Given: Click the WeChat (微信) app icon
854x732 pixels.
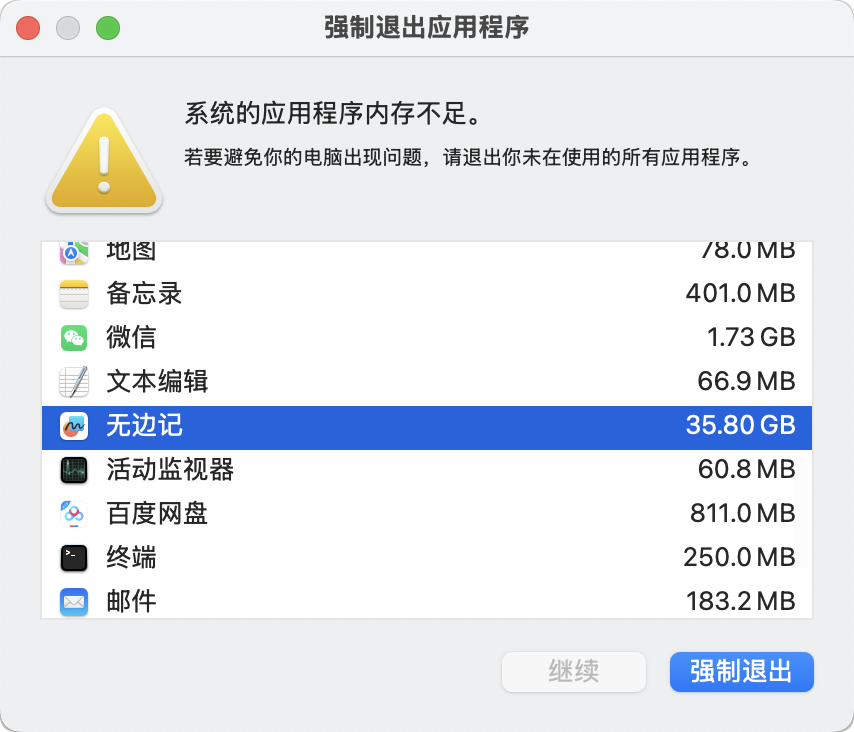Looking at the screenshot, I should tap(74, 338).
